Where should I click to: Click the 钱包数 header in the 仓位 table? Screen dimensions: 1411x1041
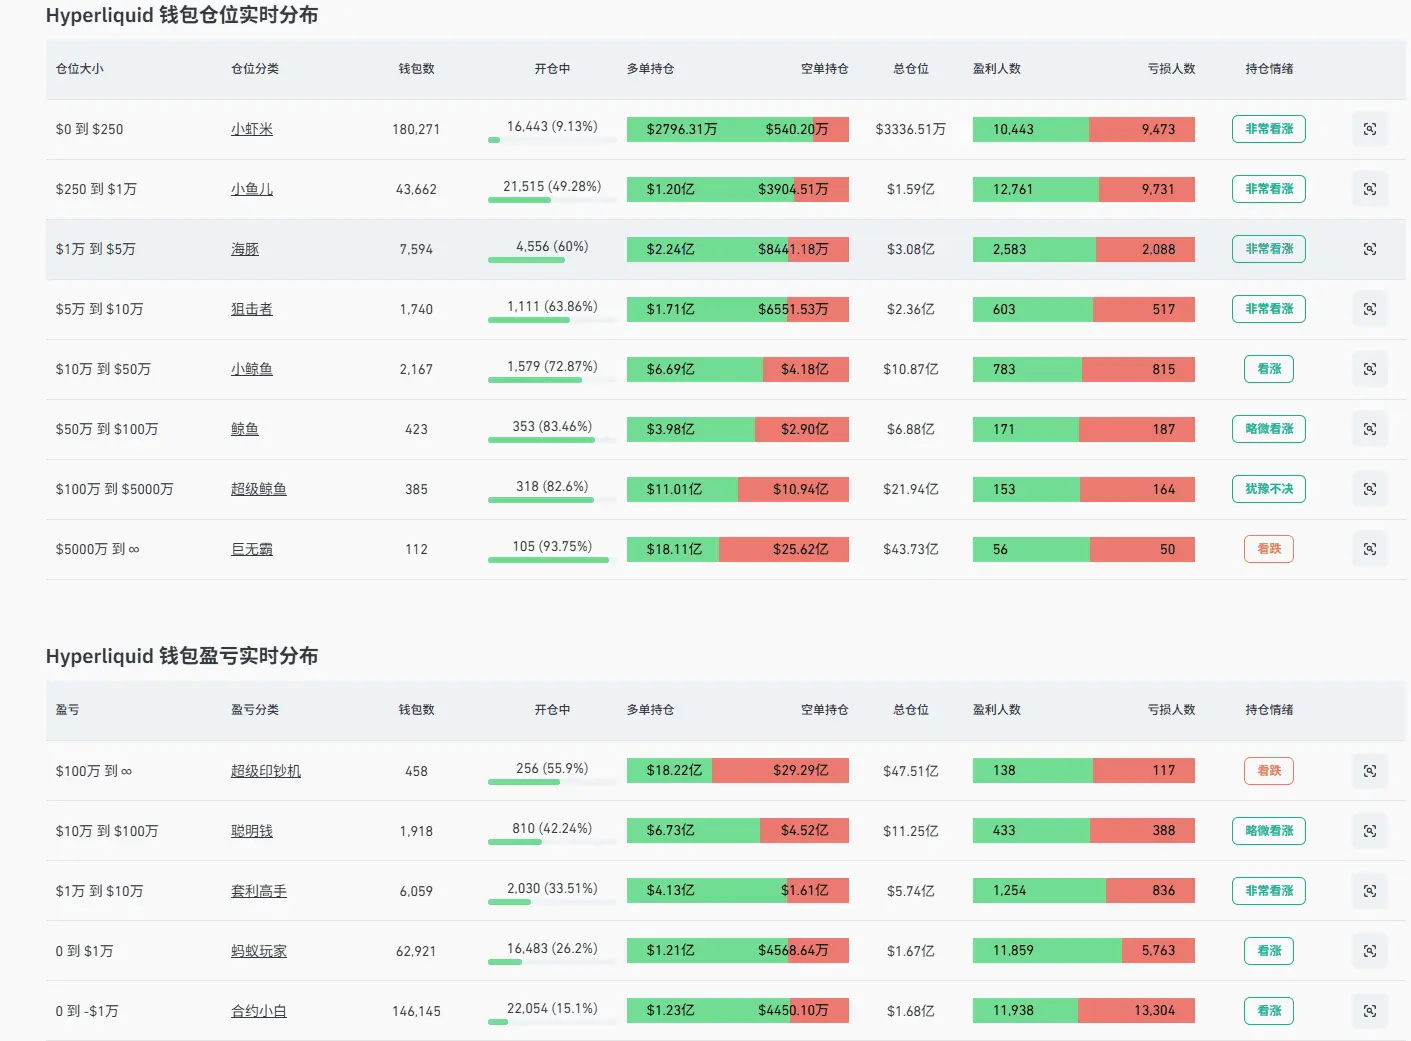(x=416, y=69)
